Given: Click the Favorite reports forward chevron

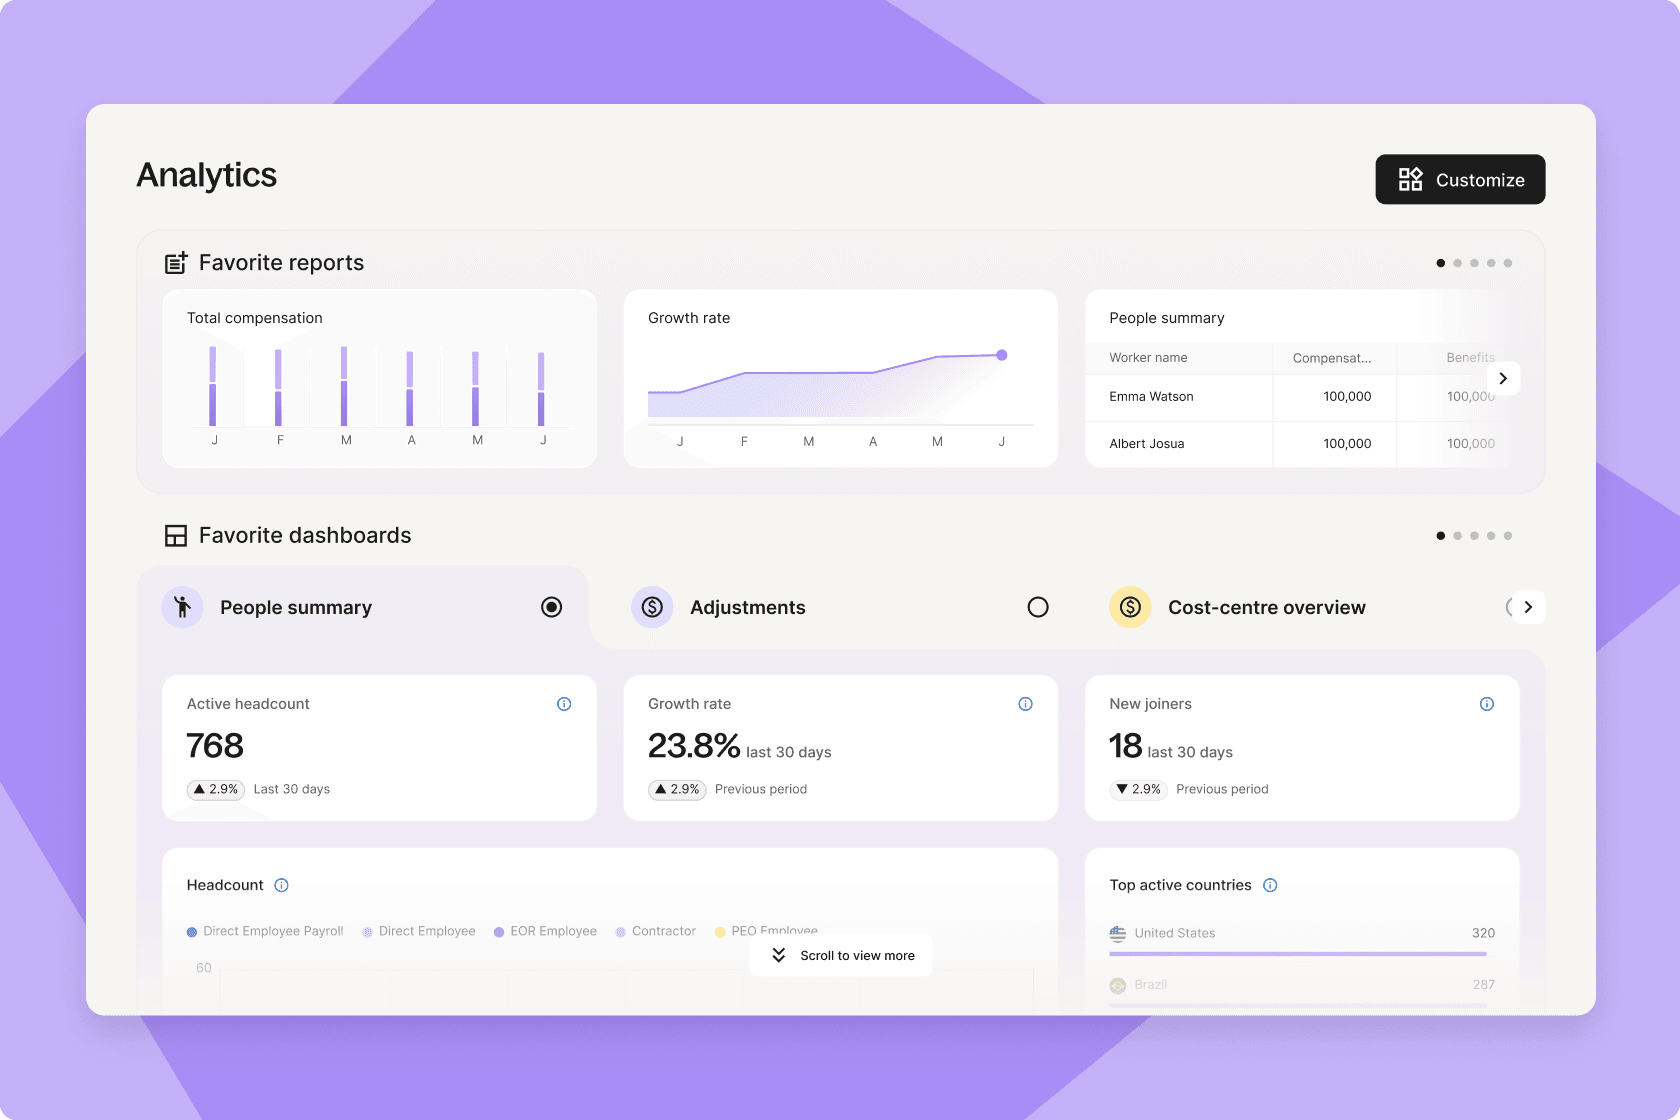Looking at the screenshot, I should [1503, 378].
